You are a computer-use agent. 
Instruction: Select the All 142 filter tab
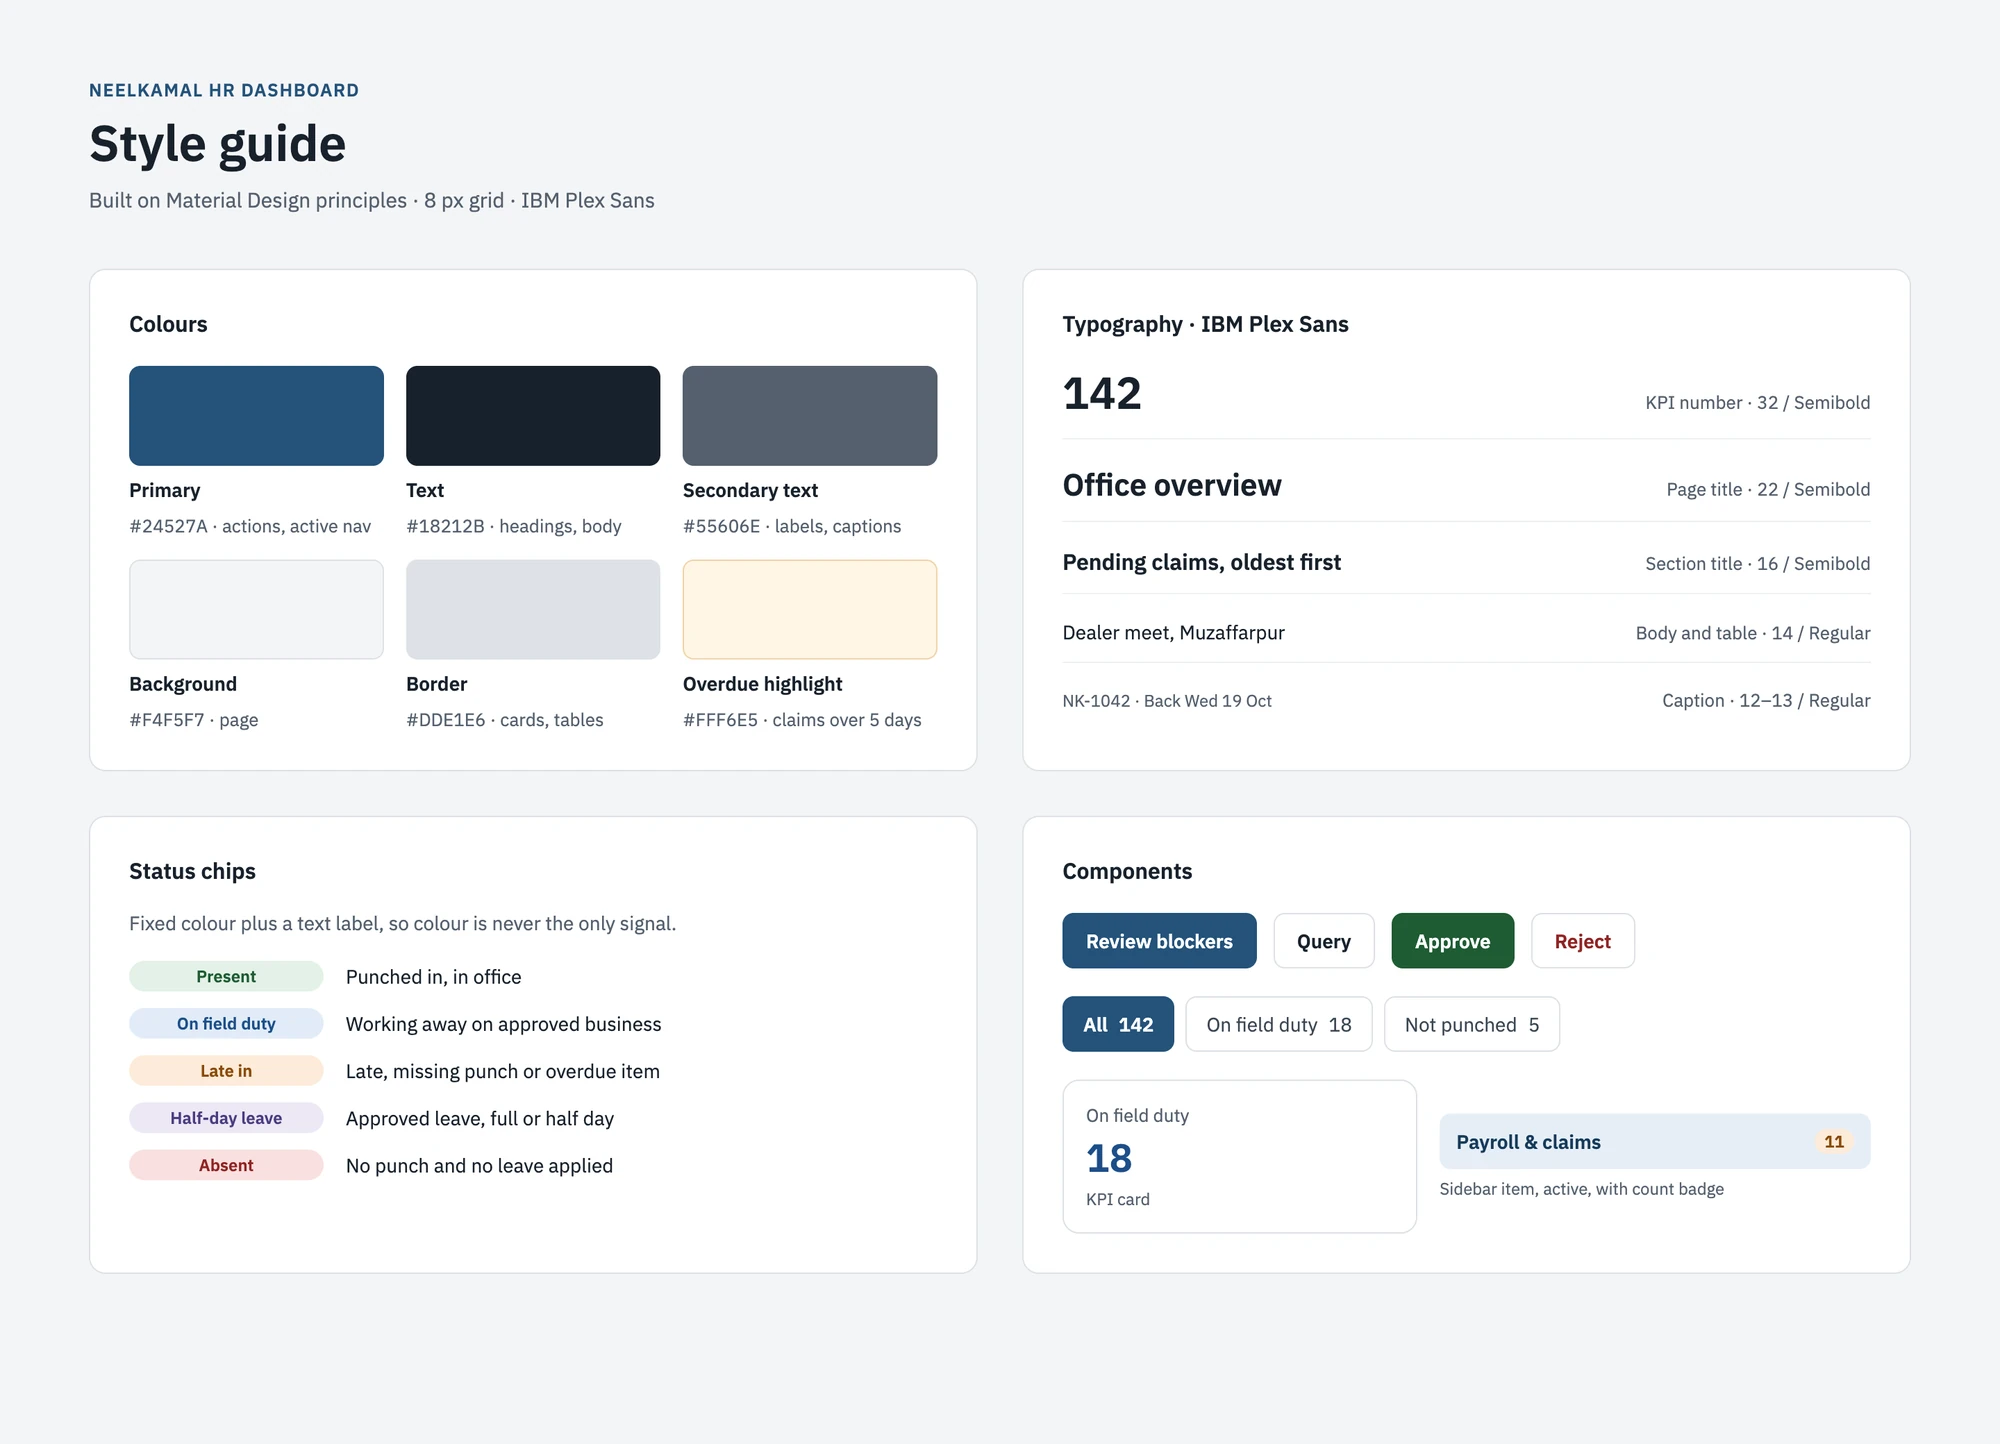1118,1024
